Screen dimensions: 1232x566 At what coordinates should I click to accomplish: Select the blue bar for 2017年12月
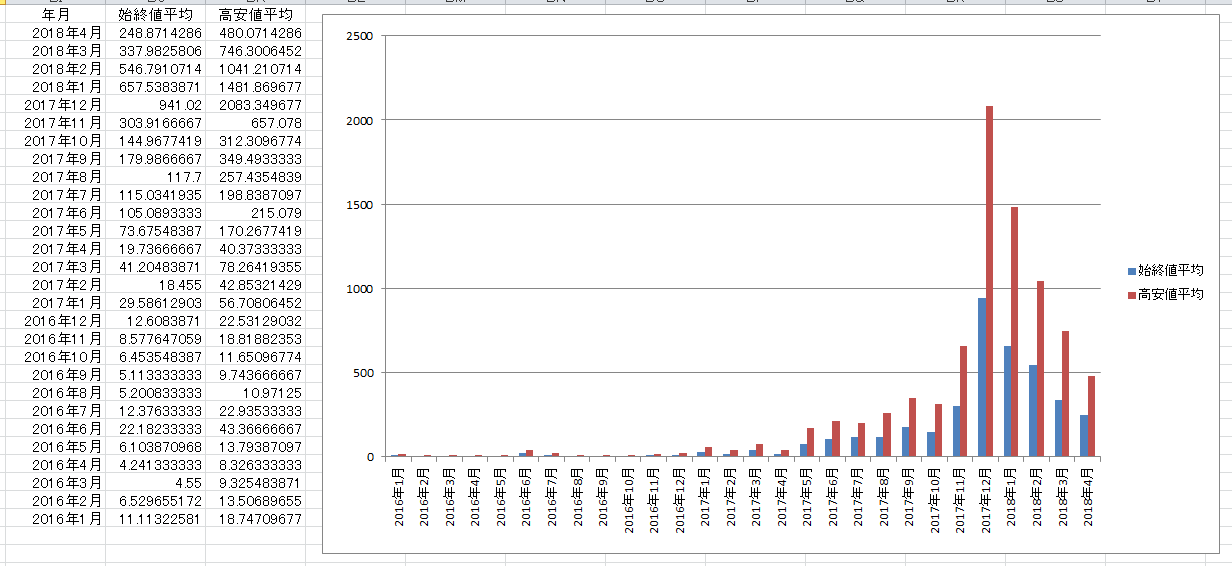point(981,377)
